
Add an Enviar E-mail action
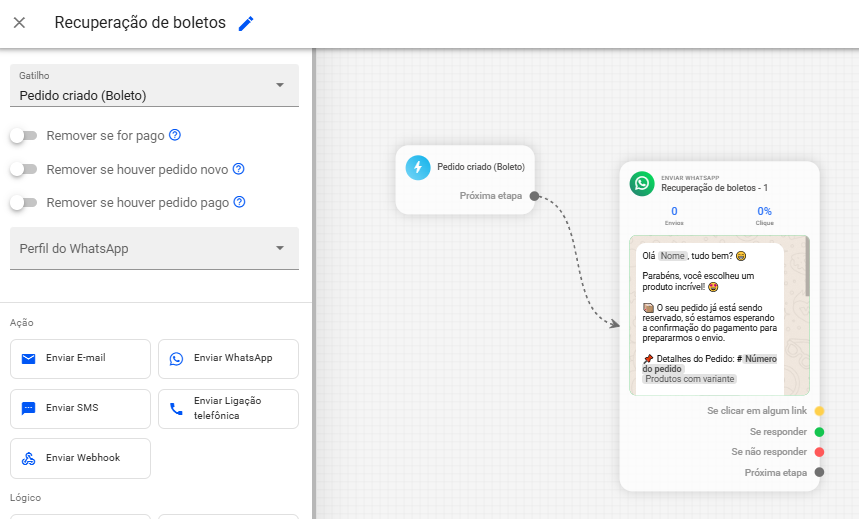pos(80,358)
